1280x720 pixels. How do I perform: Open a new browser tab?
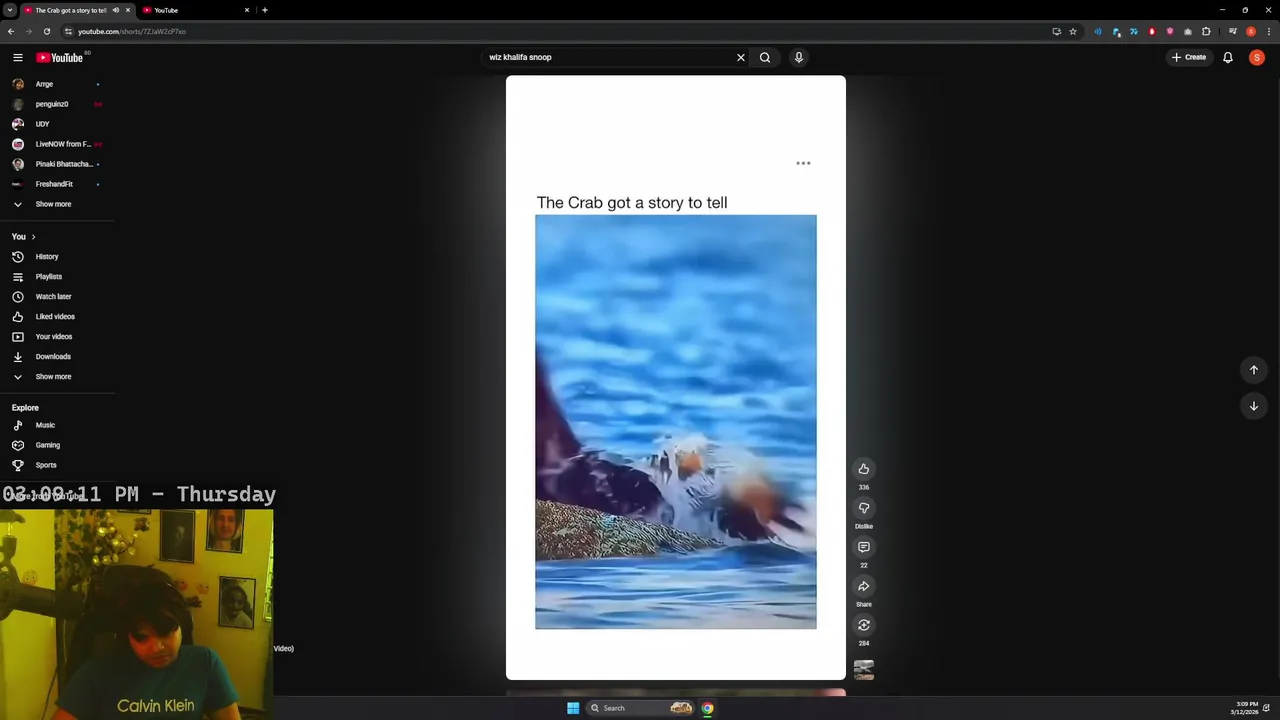click(x=264, y=10)
